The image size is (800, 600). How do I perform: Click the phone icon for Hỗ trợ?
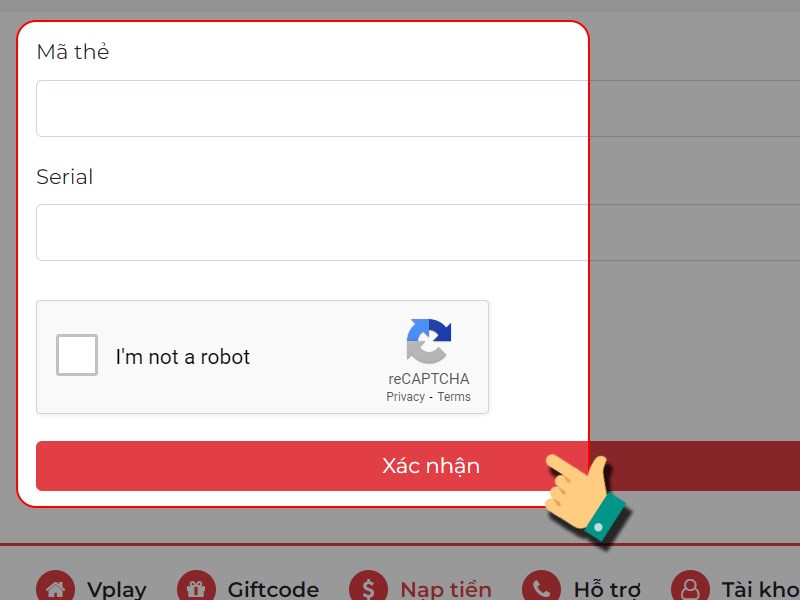(x=541, y=586)
